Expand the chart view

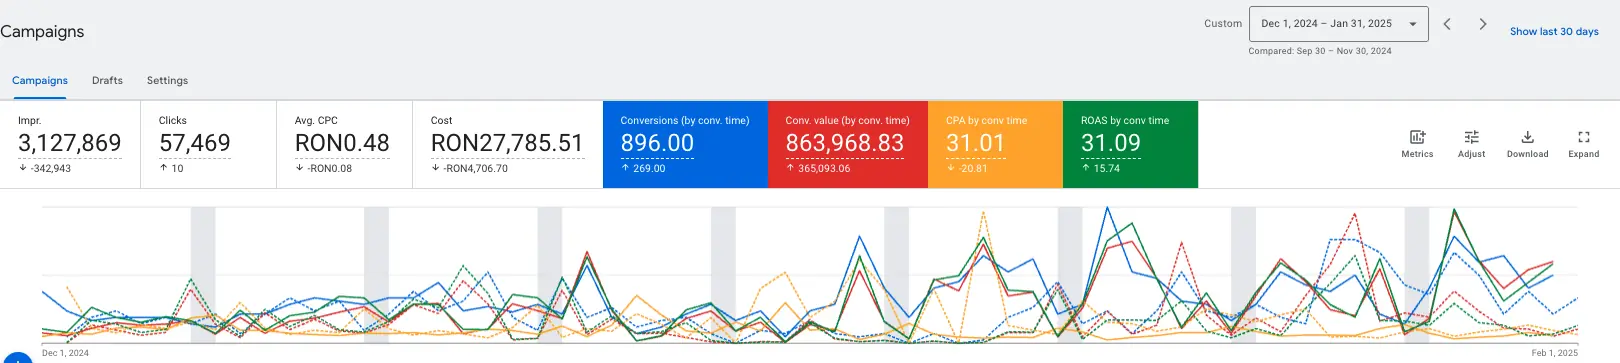[1583, 144]
